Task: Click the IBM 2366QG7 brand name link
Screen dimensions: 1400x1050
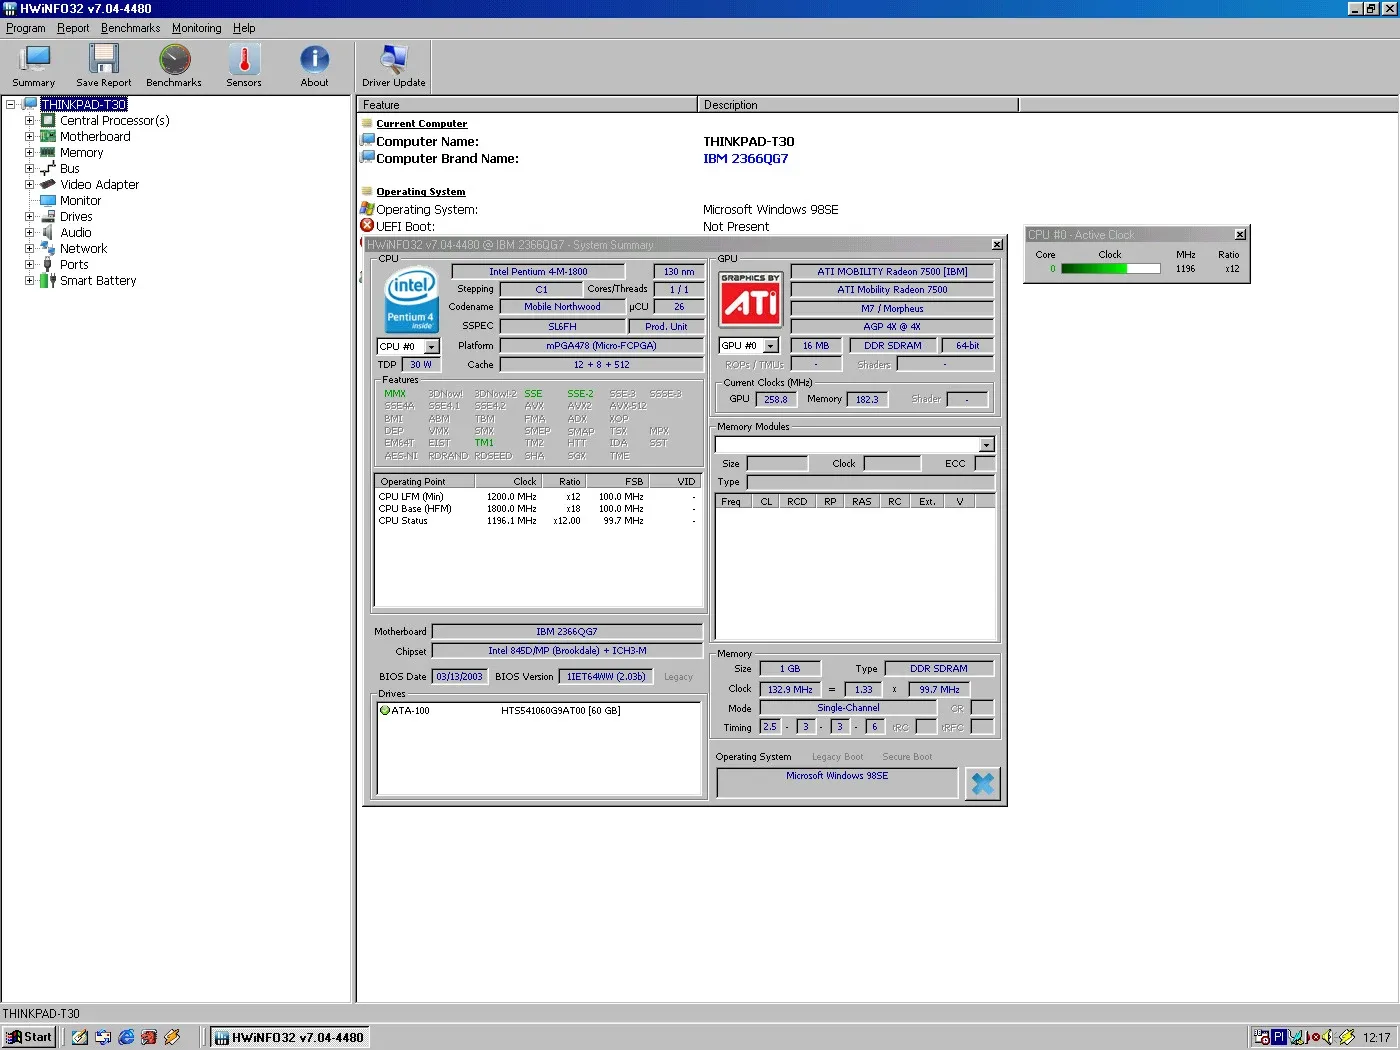Action: coord(745,158)
